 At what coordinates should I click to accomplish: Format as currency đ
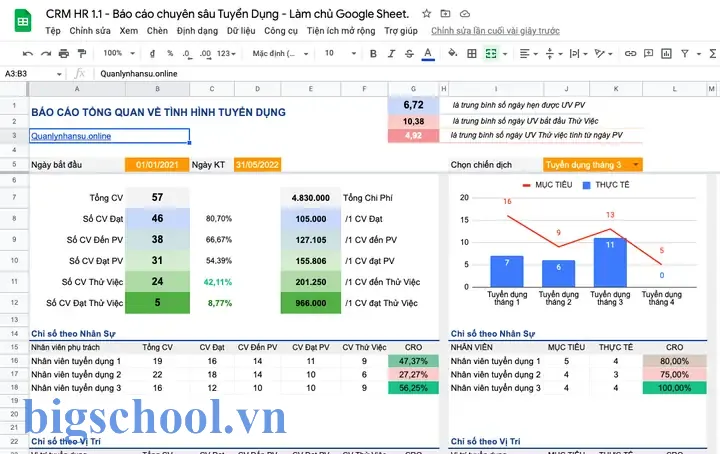(152, 54)
